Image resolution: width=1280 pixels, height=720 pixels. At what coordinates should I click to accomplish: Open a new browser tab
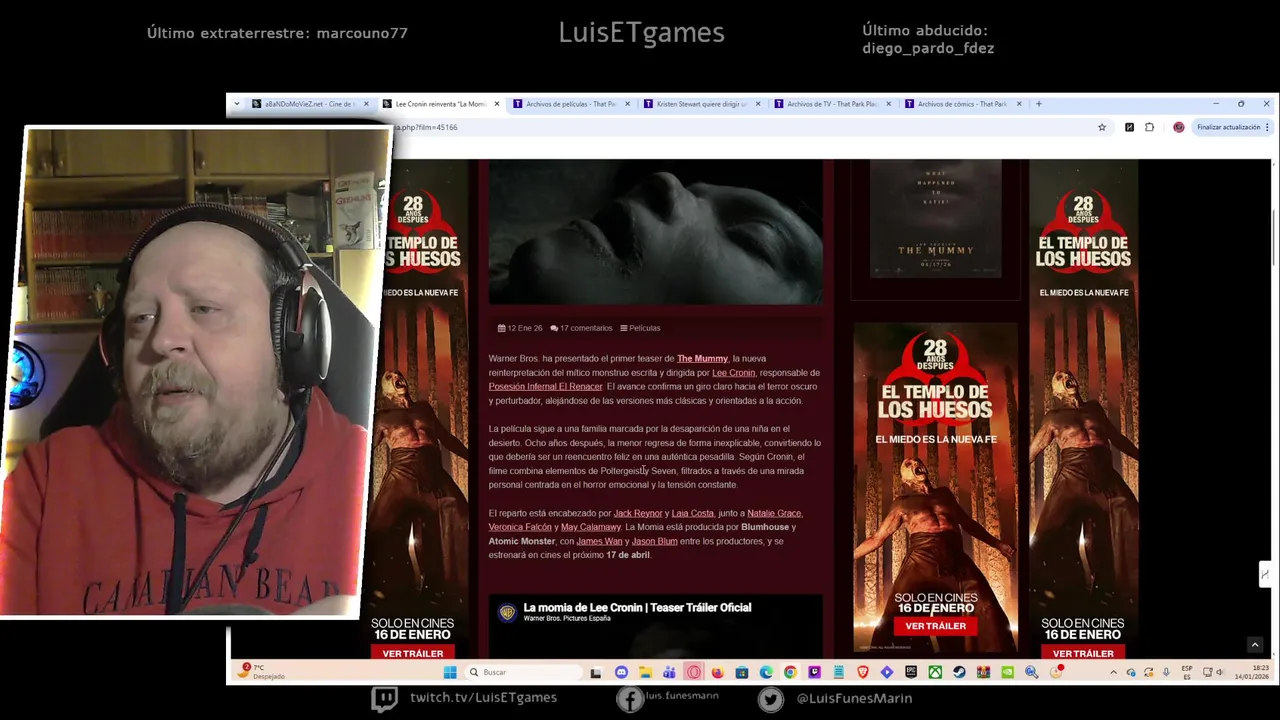coord(1038,104)
